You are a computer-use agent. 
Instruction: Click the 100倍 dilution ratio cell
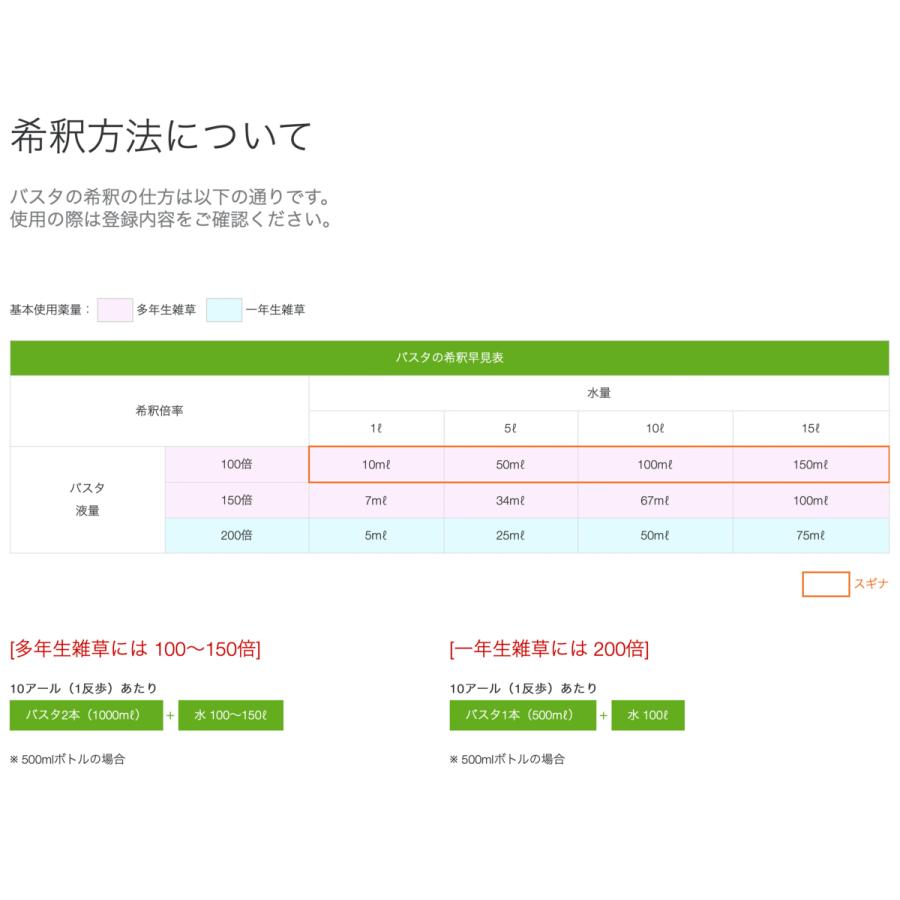point(235,463)
